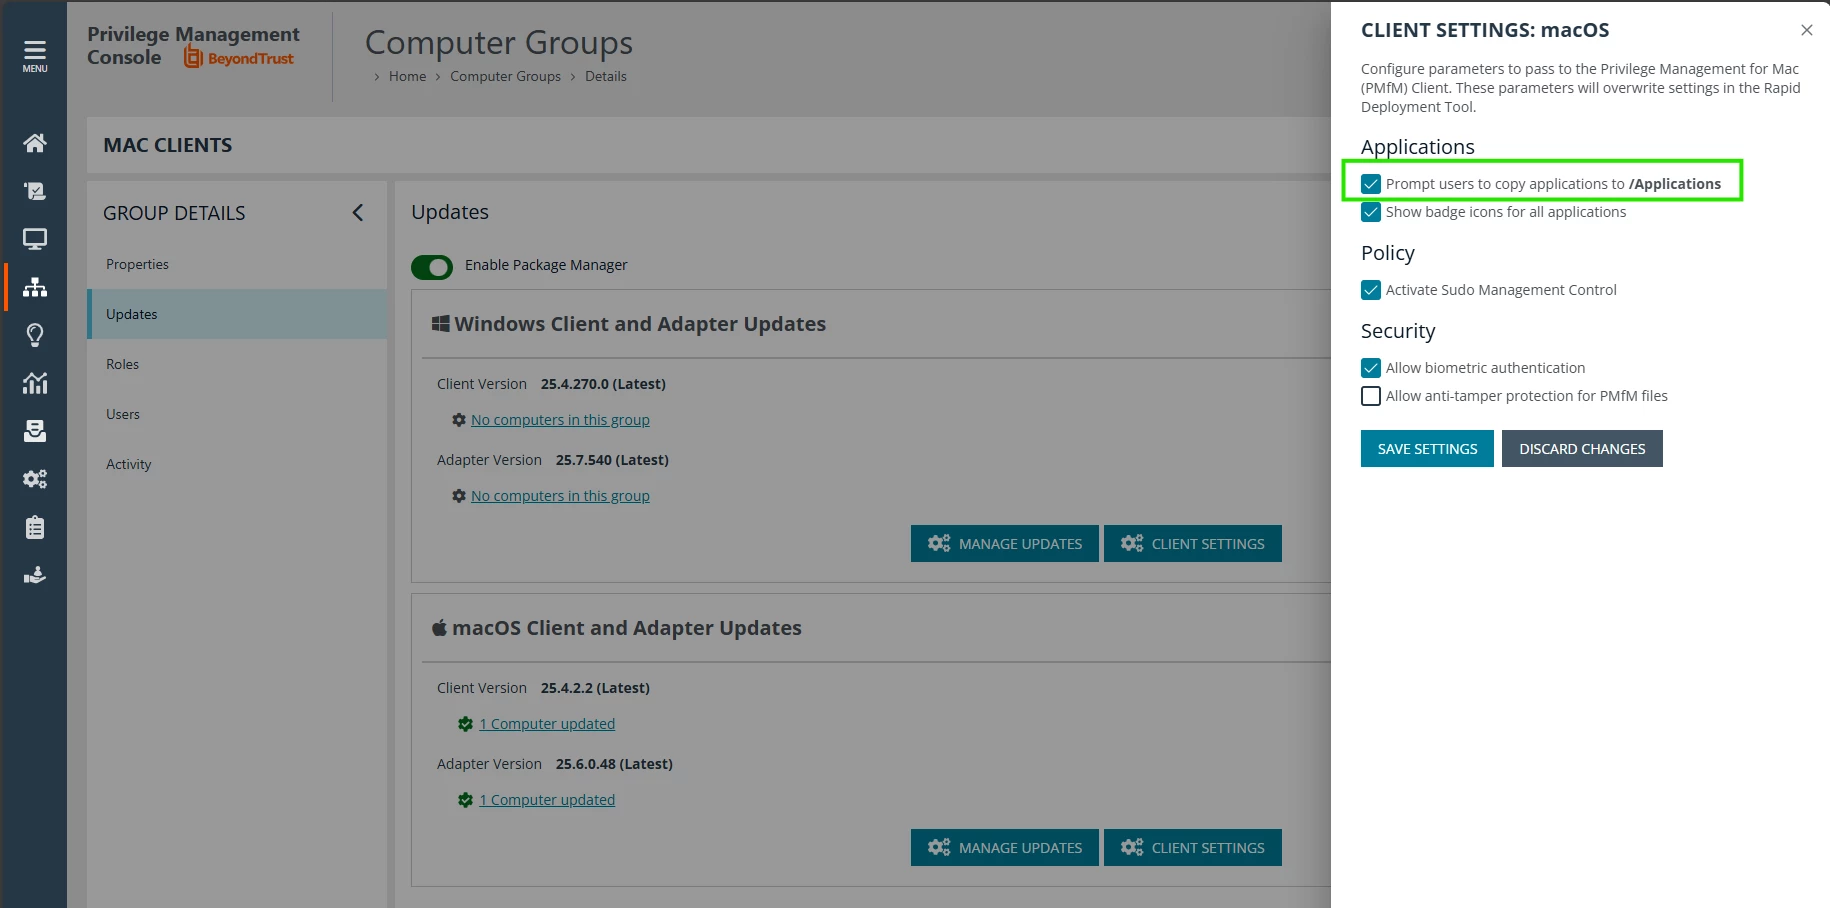Open 1 Computer updated under macOS Adapter Version
1830x908 pixels.
coord(547,800)
